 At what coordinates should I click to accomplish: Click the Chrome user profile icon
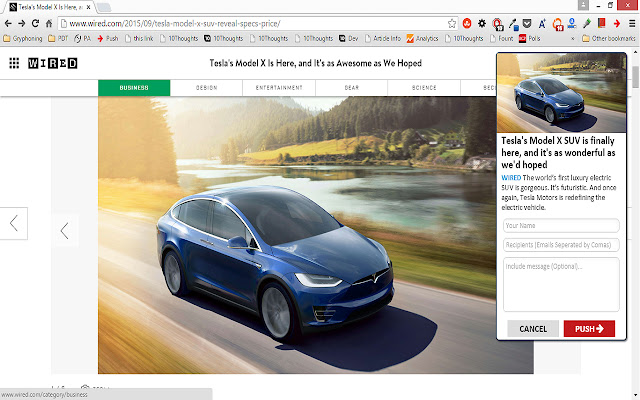(583, 5)
